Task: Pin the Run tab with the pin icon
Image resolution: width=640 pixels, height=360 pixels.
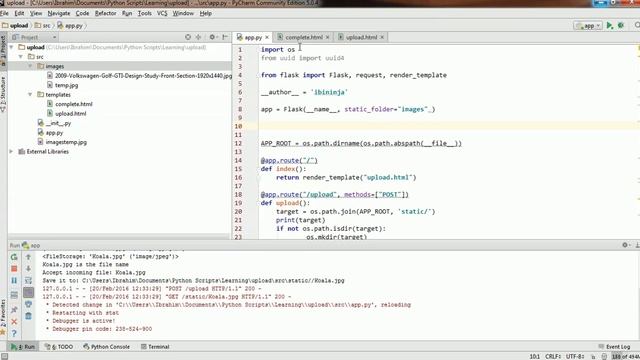Action: [14, 310]
